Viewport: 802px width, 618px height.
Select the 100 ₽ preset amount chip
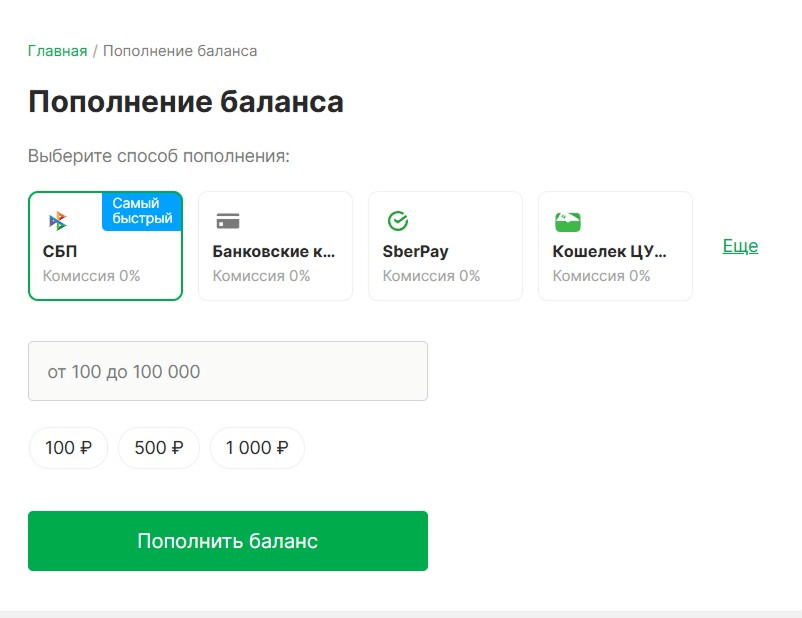click(x=67, y=447)
